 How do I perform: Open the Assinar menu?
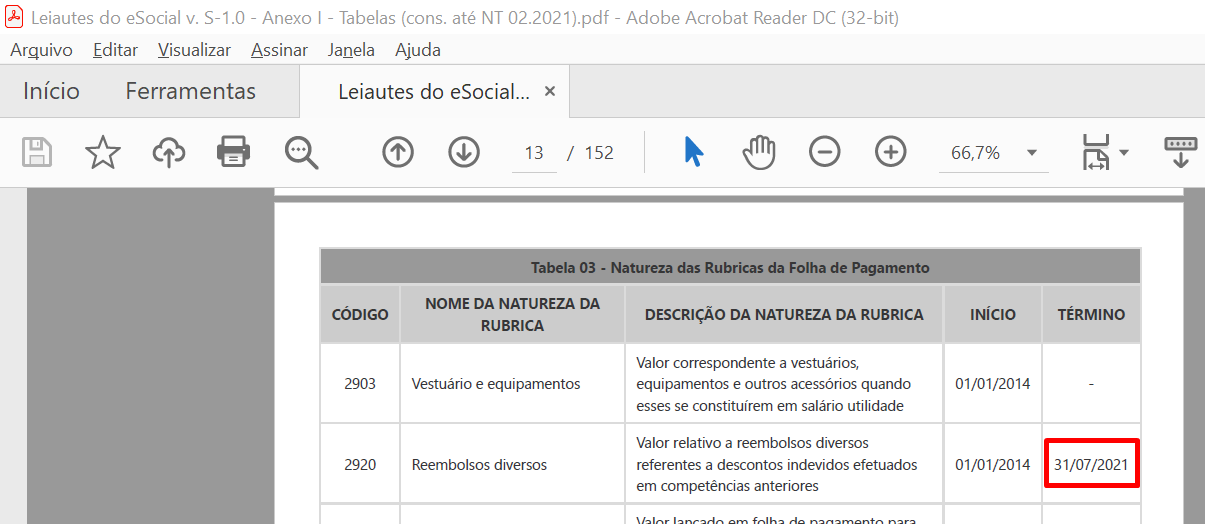tap(279, 49)
